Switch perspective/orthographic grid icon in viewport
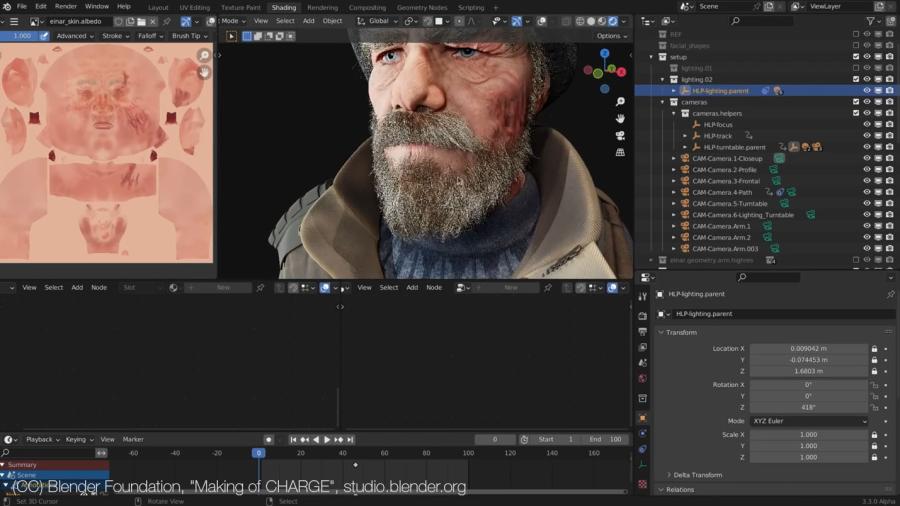The height and width of the screenshot is (506, 900). pyautogui.click(x=620, y=153)
